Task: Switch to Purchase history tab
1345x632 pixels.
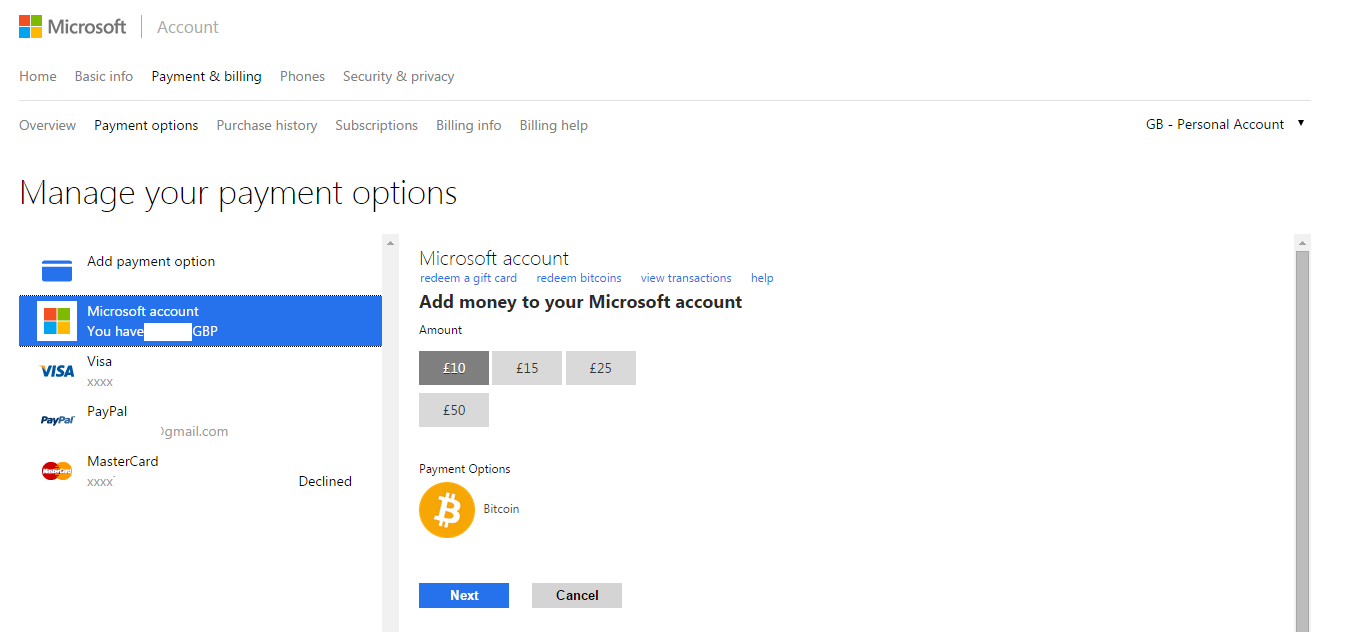Action: click(x=267, y=125)
